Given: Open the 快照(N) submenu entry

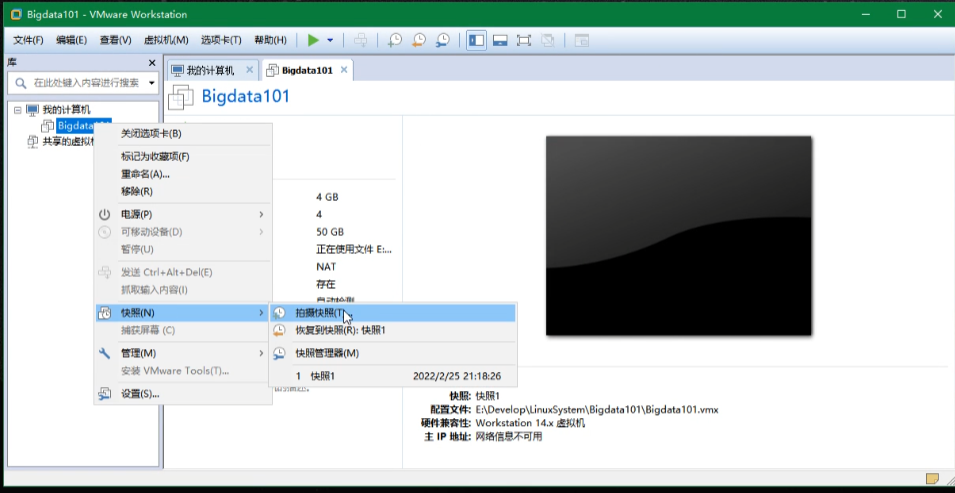Looking at the screenshot, I should coord(183,313).
